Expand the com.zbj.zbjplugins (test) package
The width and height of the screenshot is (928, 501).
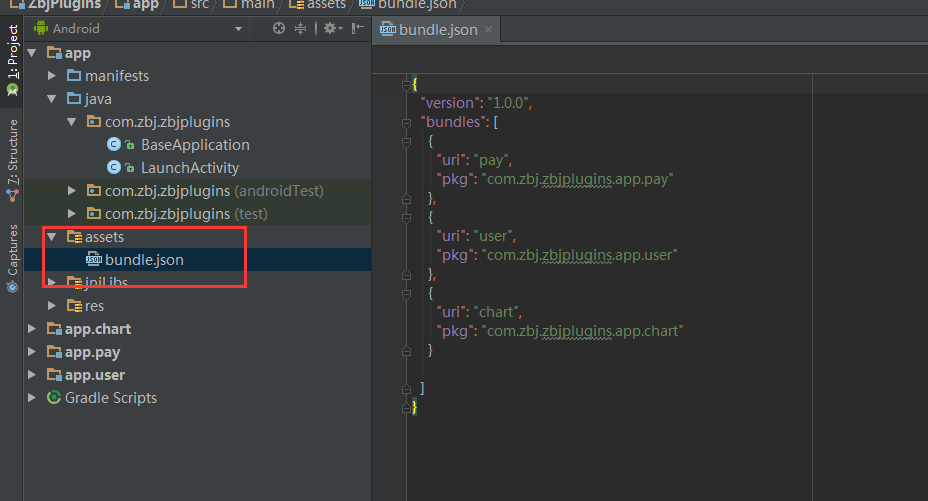pyautogui.click(x=72, y=214)
